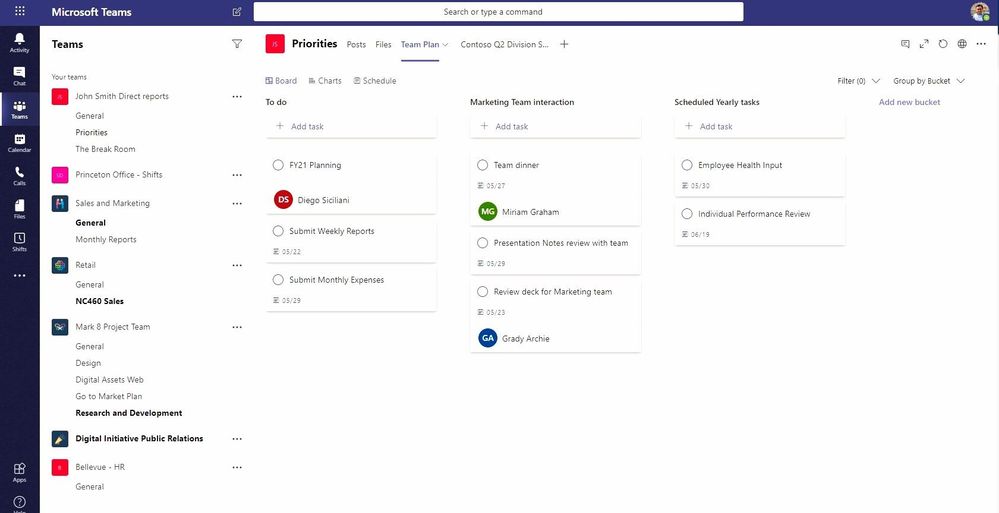
Task: Mark Individual Performance Review complete
Action: (x=687, y=214)
